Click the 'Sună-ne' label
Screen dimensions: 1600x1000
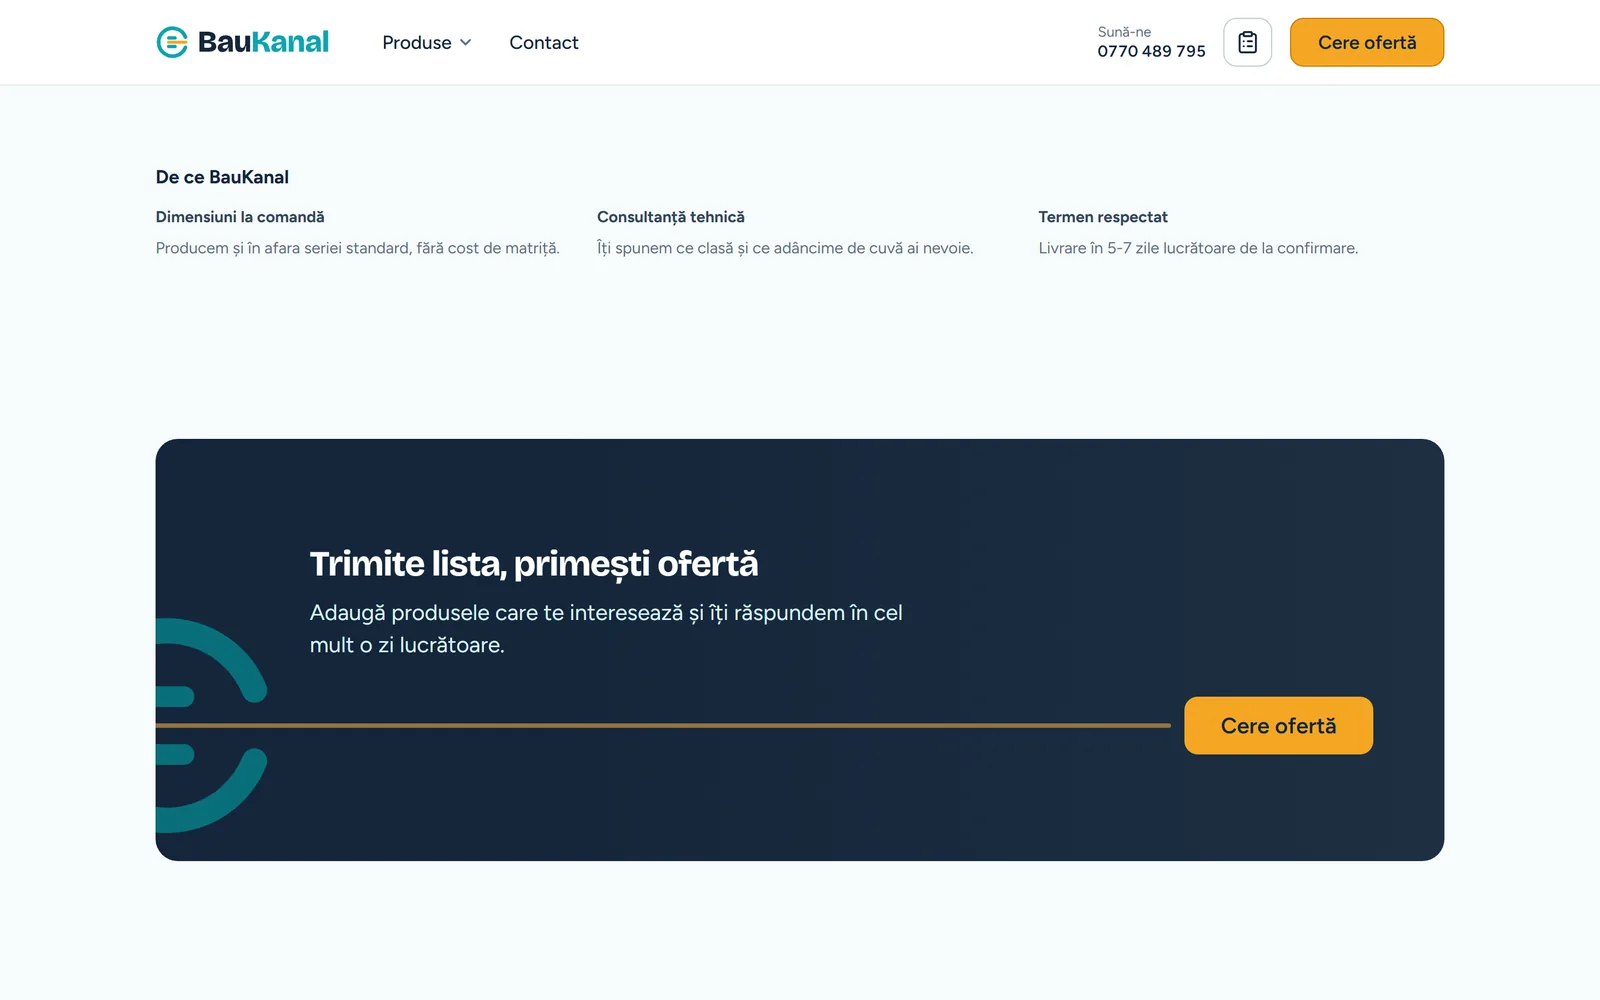pos(1124,32)
